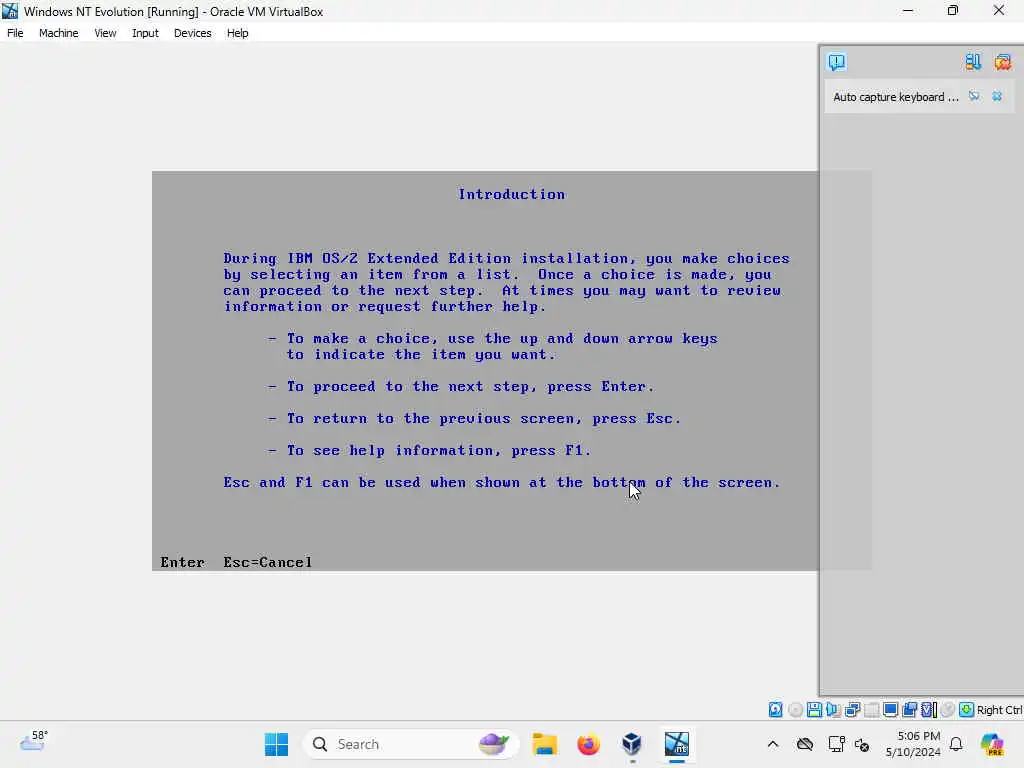Launch Firefox from the taskbar
The width and height of the screenshot is (1024, 768).
click(588, 744)
